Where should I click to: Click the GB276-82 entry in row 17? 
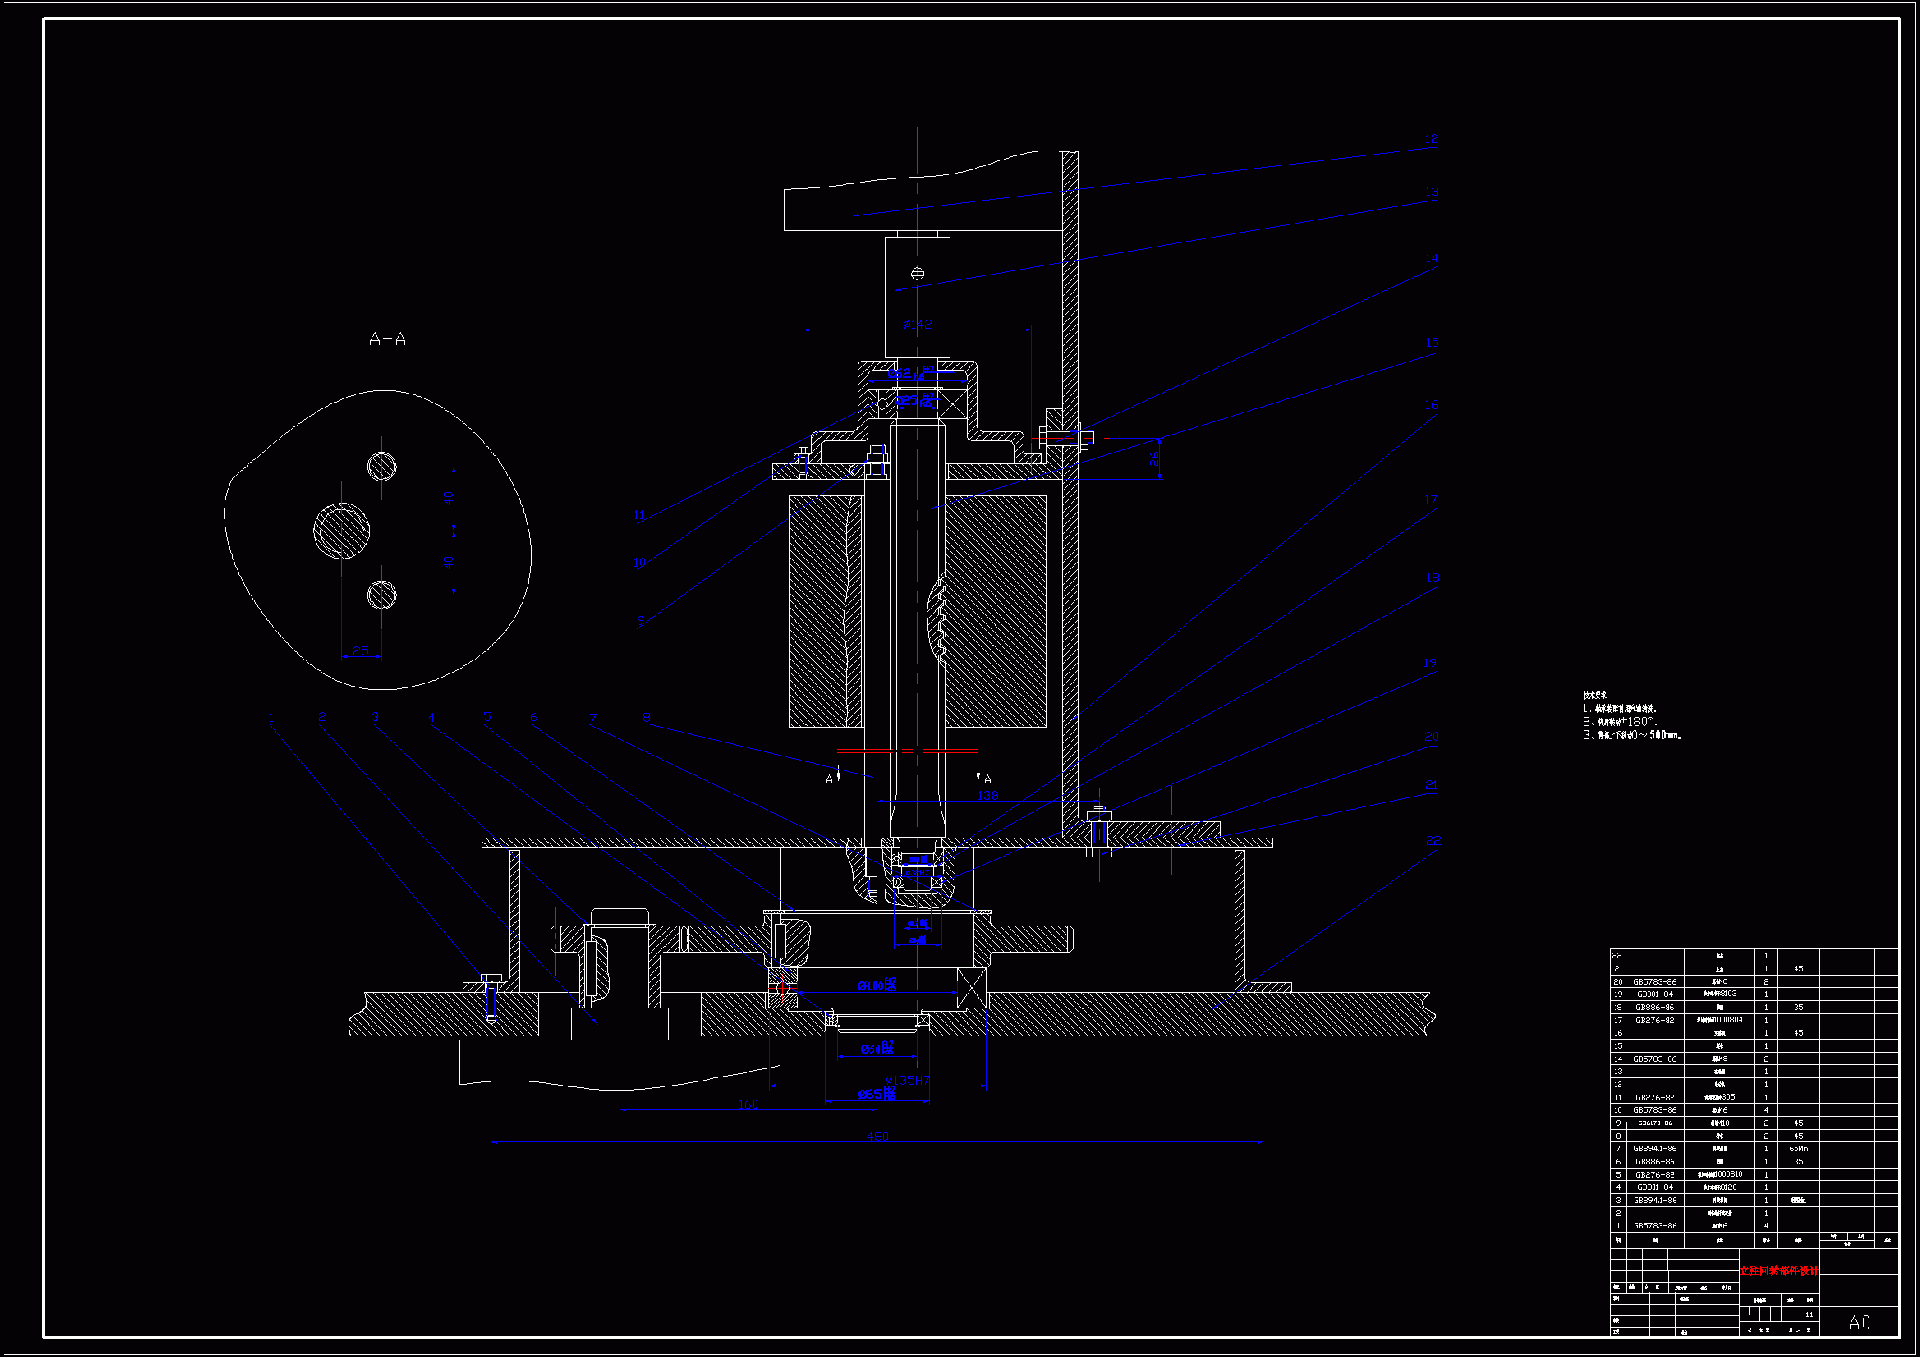pos(1654,1020)
